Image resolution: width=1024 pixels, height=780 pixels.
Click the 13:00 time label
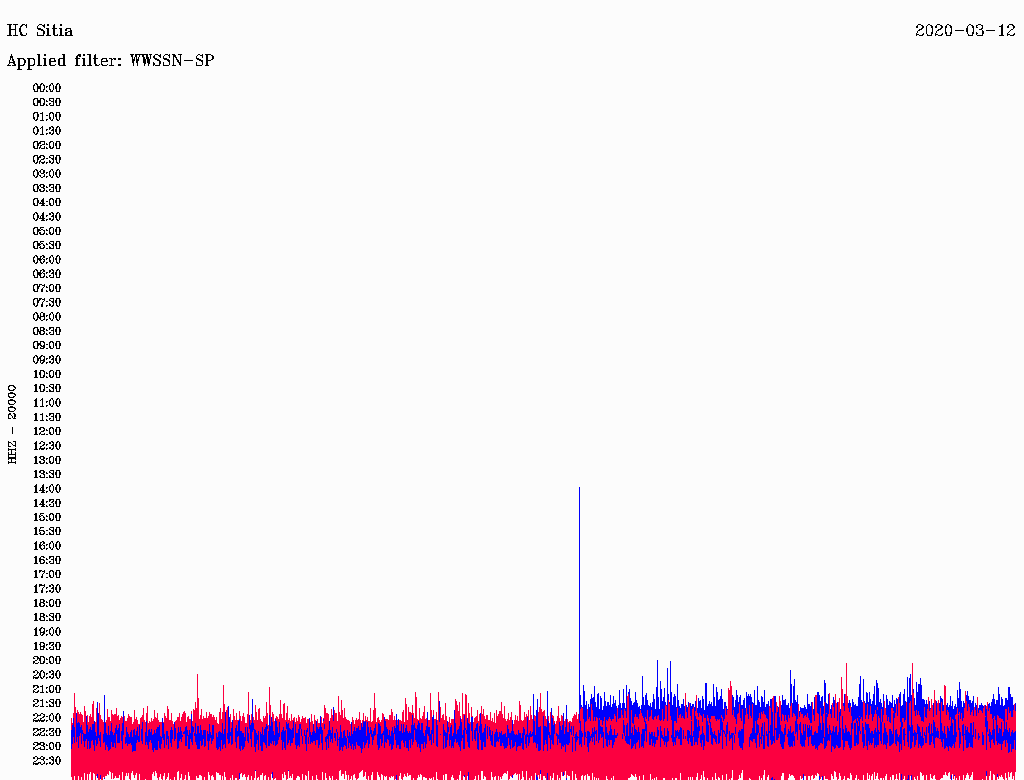point(47,460)
